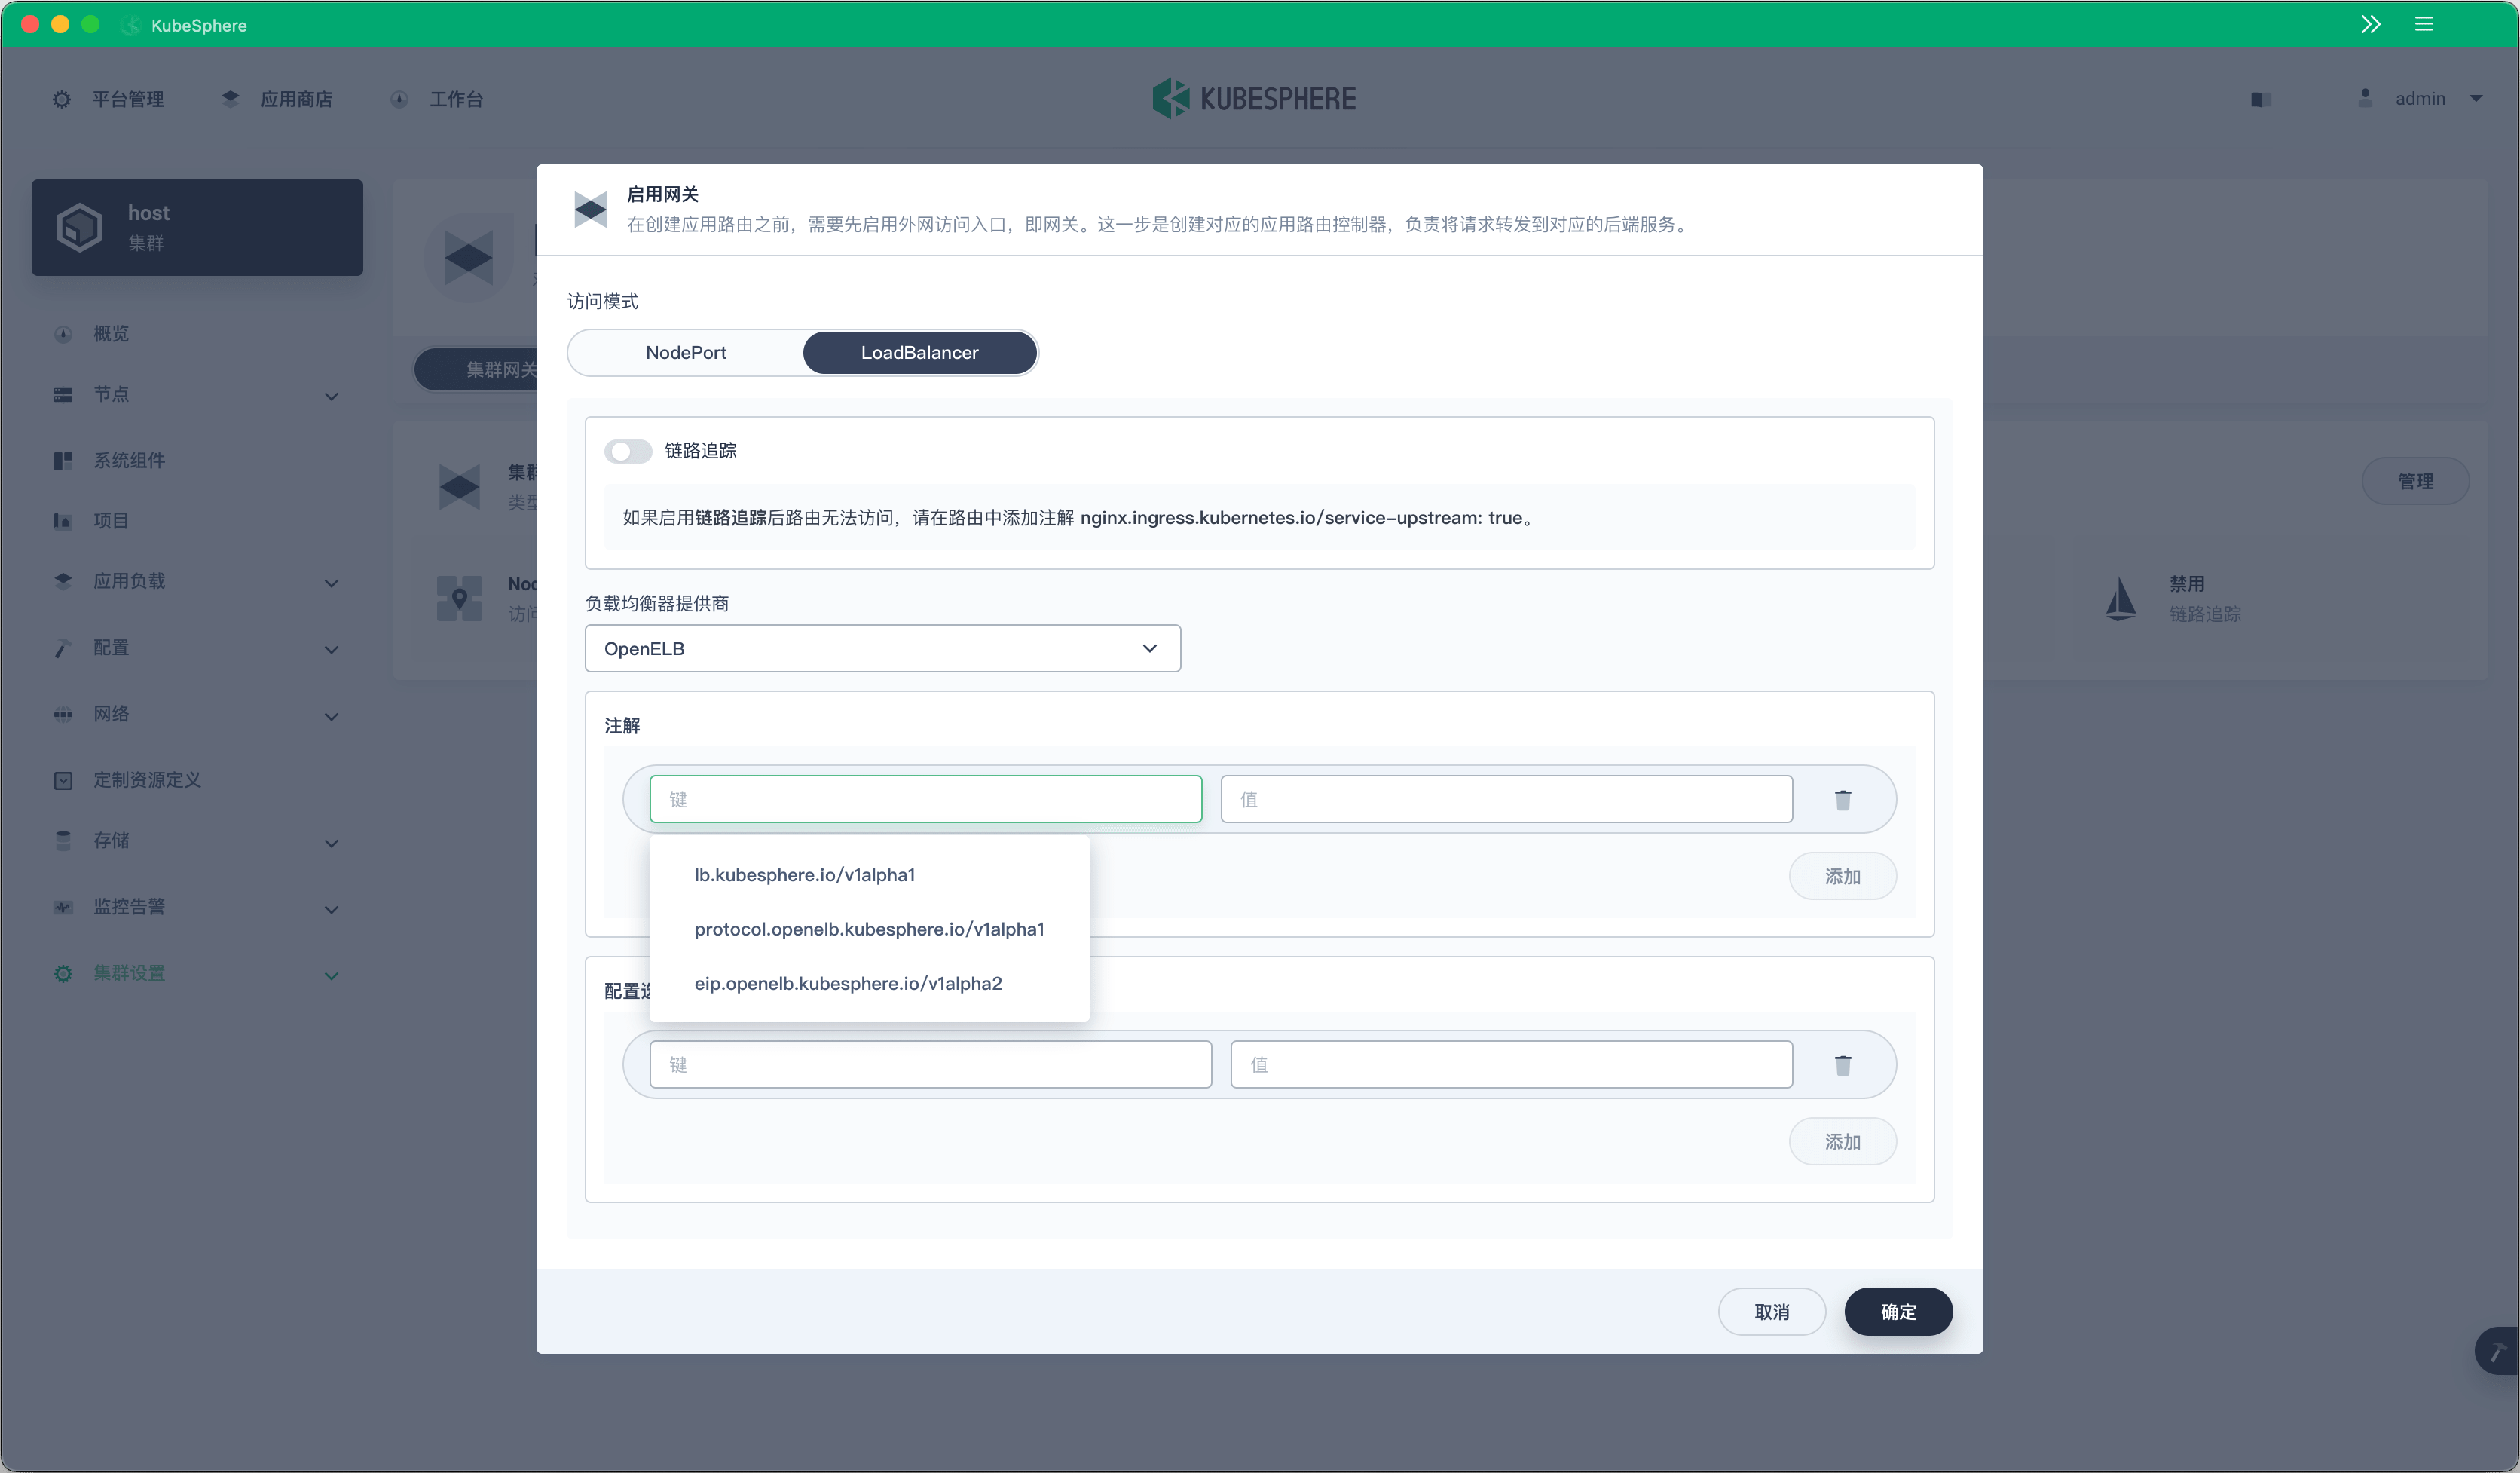Focus the annotation 值 value input field
The image size is (2520, 1473).
pos(1507,799)
